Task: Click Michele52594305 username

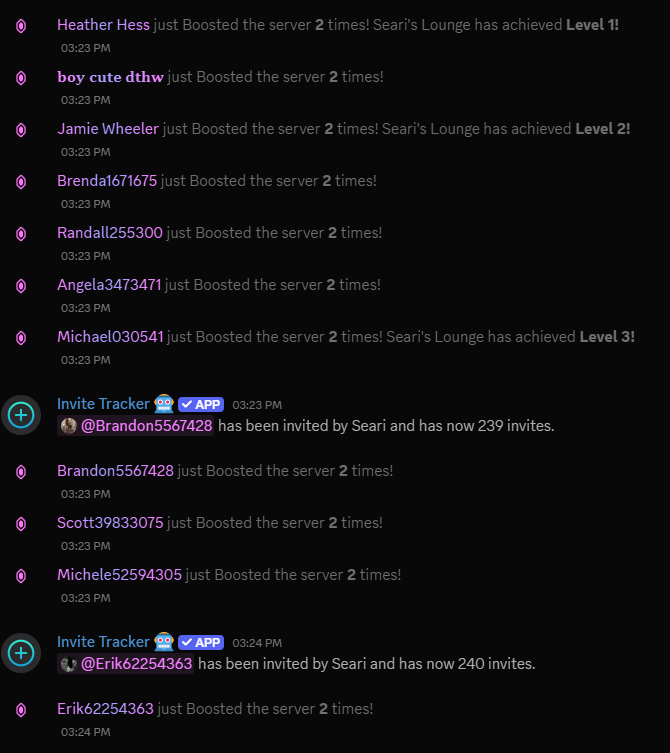Action: 119,575
